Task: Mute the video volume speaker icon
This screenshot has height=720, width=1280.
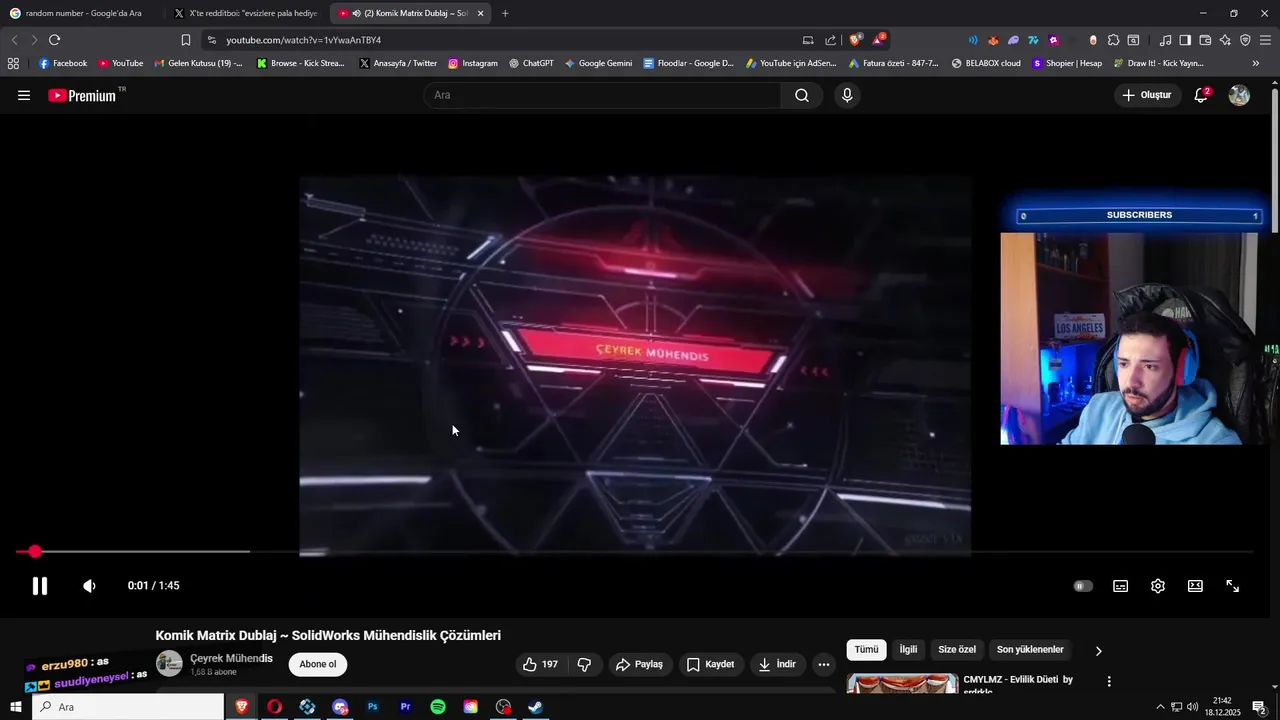Action: [x=89, y=586]
